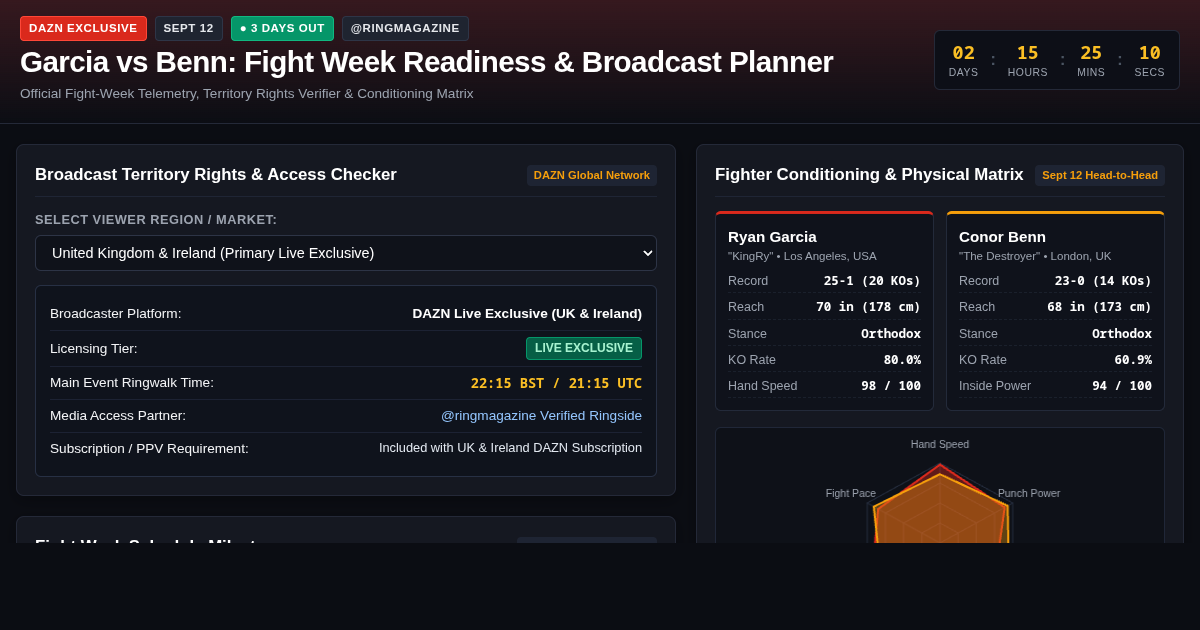
Task: Click the 3 DAYS OUT status badge
Action: coord(282,28)
